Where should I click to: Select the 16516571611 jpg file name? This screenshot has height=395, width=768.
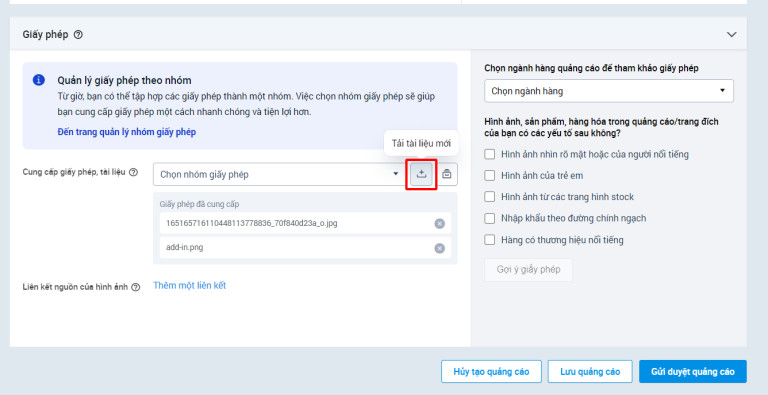[x=252, y=223]
